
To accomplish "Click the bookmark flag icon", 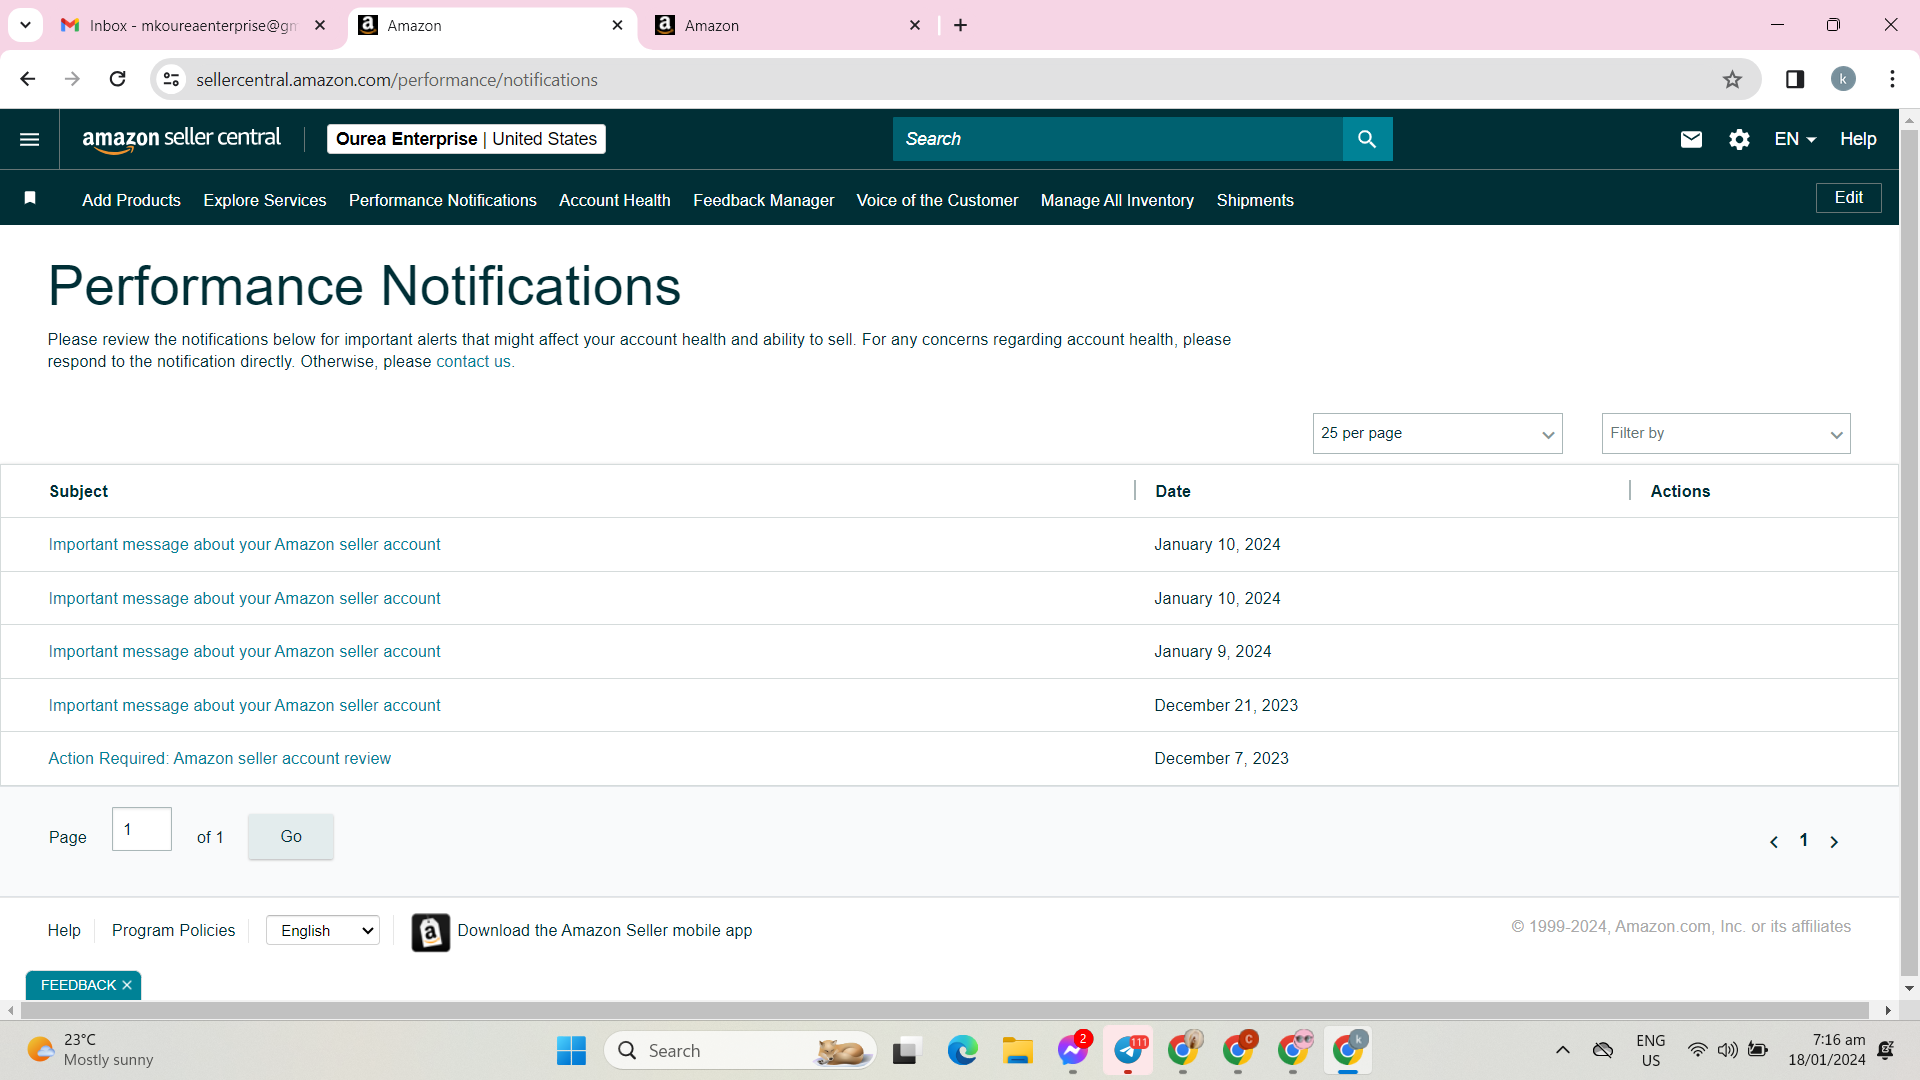I will [30, 198].
